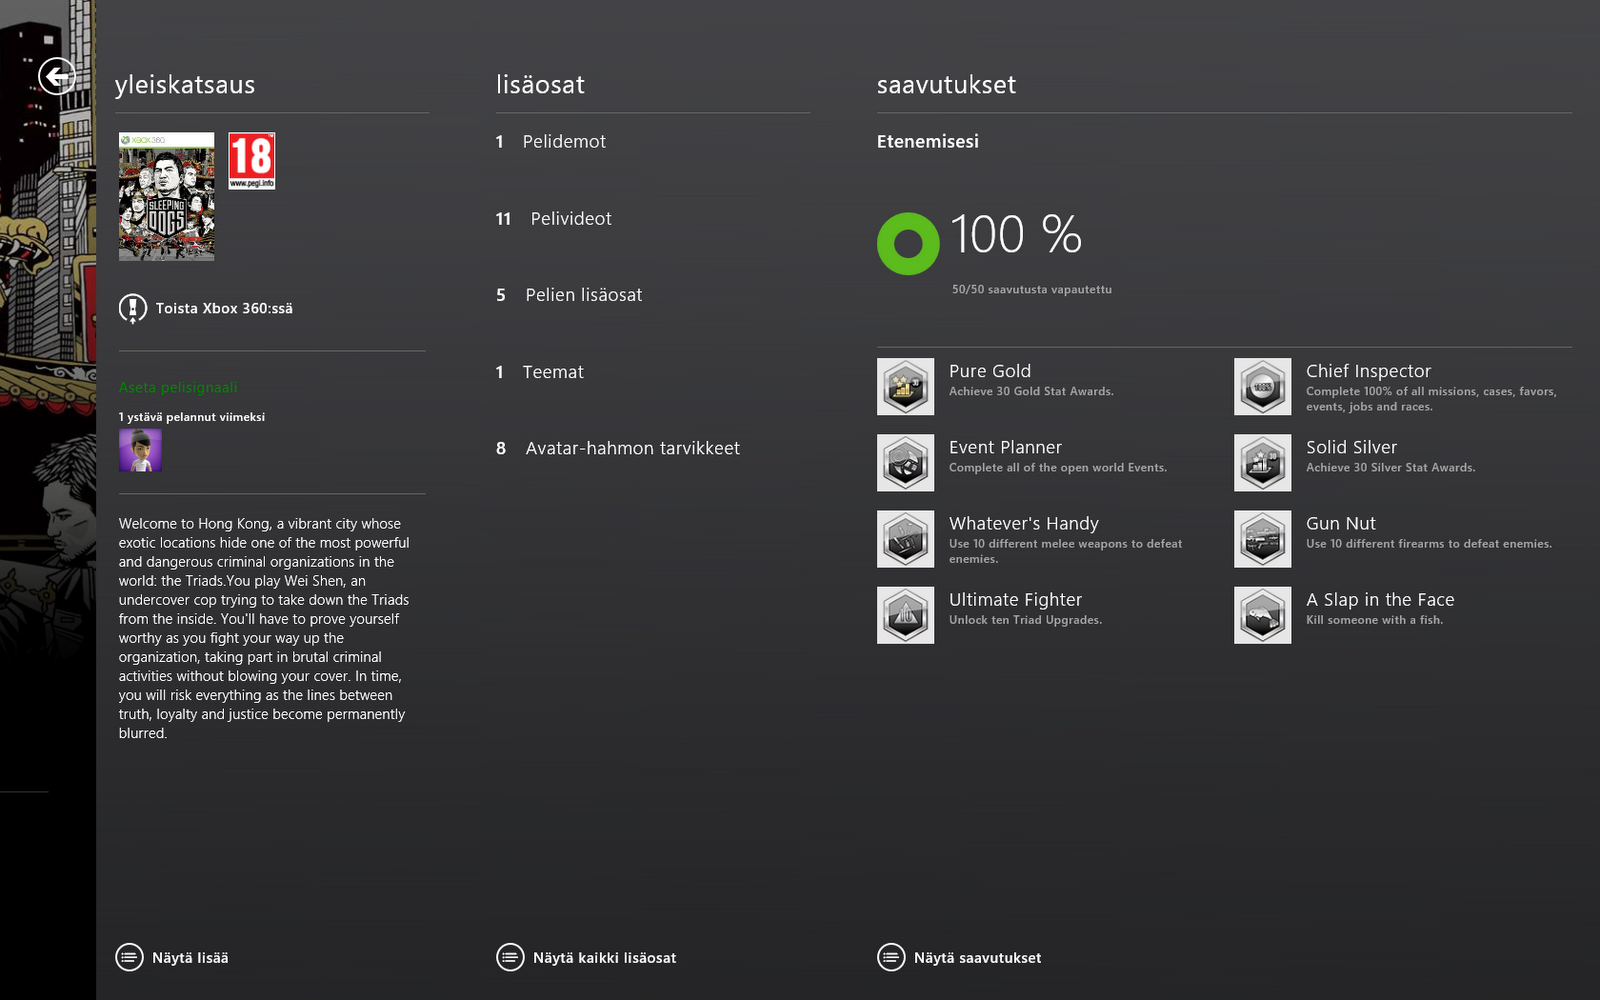Image resolution: width=1600 pixels, height=1000 pixels.
Task: Click the Näytä saavutukset list icon
Action: pos(891,957)
